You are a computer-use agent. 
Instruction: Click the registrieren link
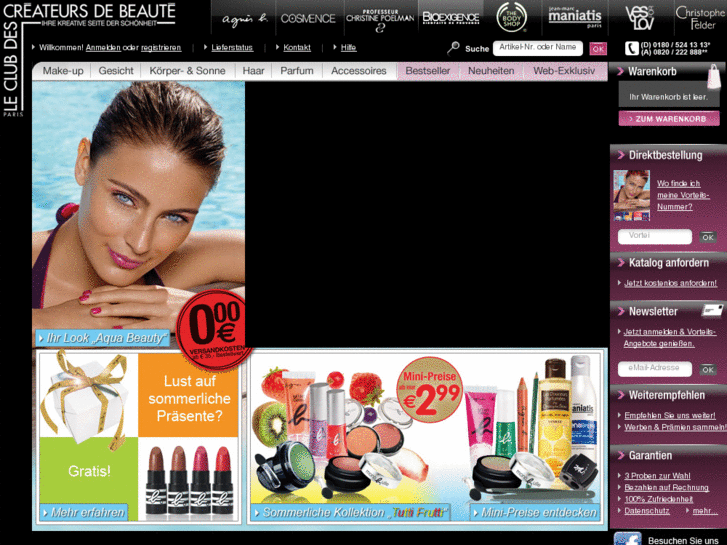161,48
